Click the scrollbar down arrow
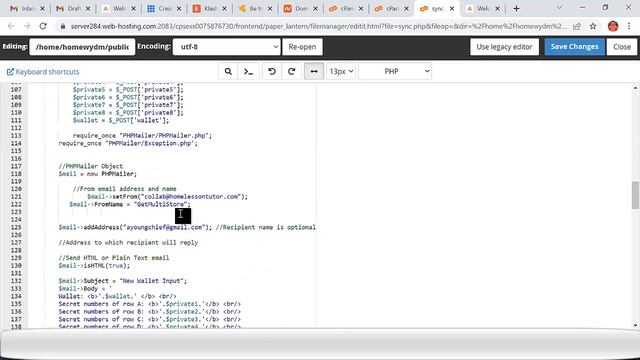Image resolution: width=640 pixels, height=360 pixels. 635,325
